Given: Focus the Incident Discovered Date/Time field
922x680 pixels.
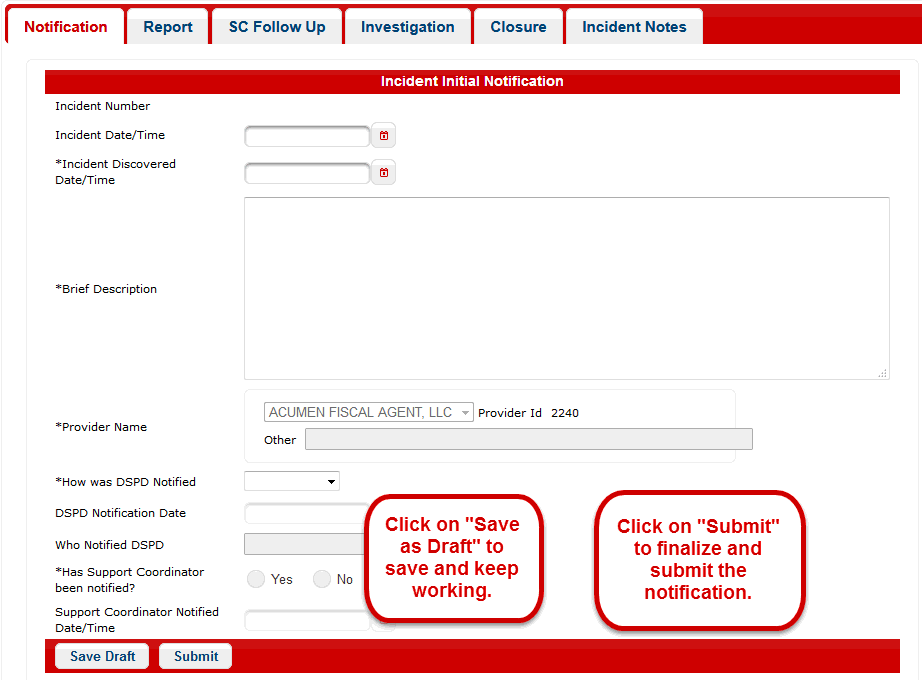Looking at the screenshot, I should (307, 173).
